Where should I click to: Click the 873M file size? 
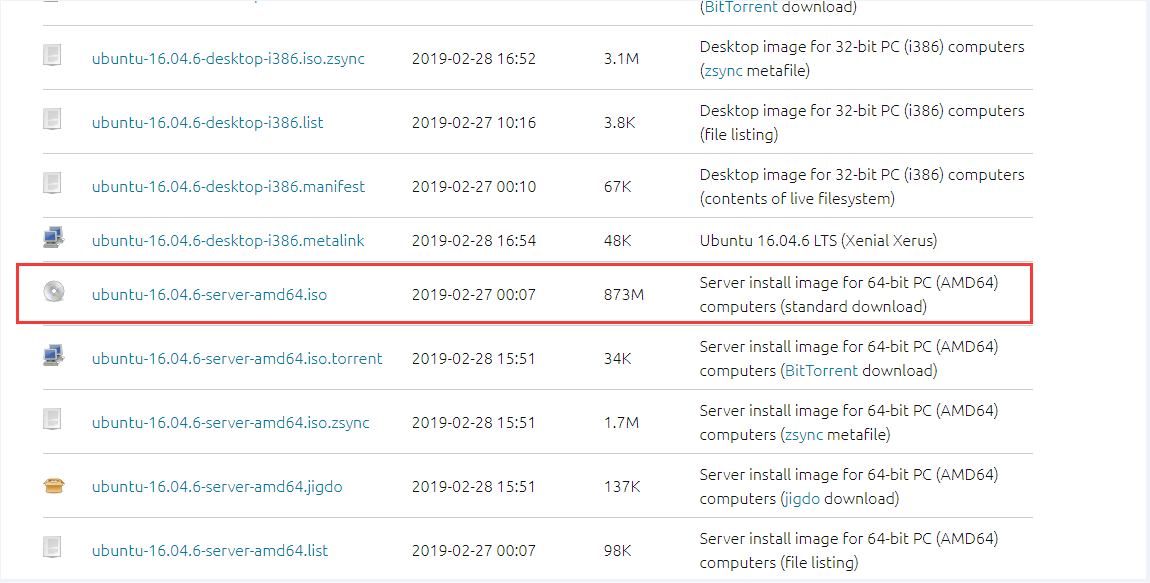coord(624,295)
